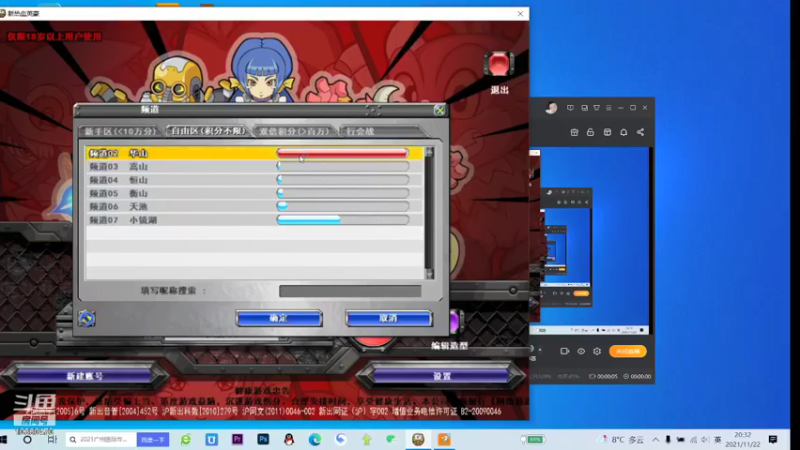Open the 新手区 (<10万分) tab
Image resolution: width=800 pixels, height=450 pixels.
click(x=120, y=131)
